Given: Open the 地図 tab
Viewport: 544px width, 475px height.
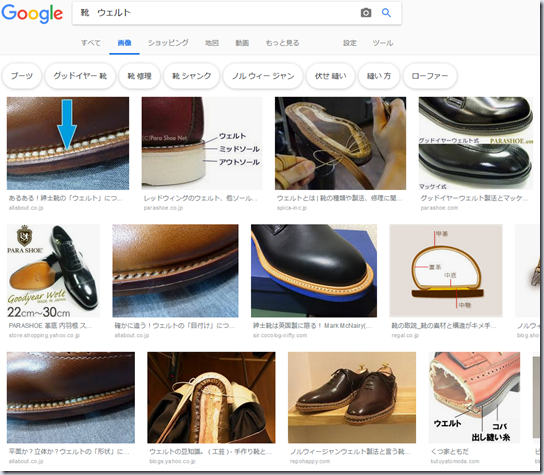Looking at the screenshot, I should 212,43.
